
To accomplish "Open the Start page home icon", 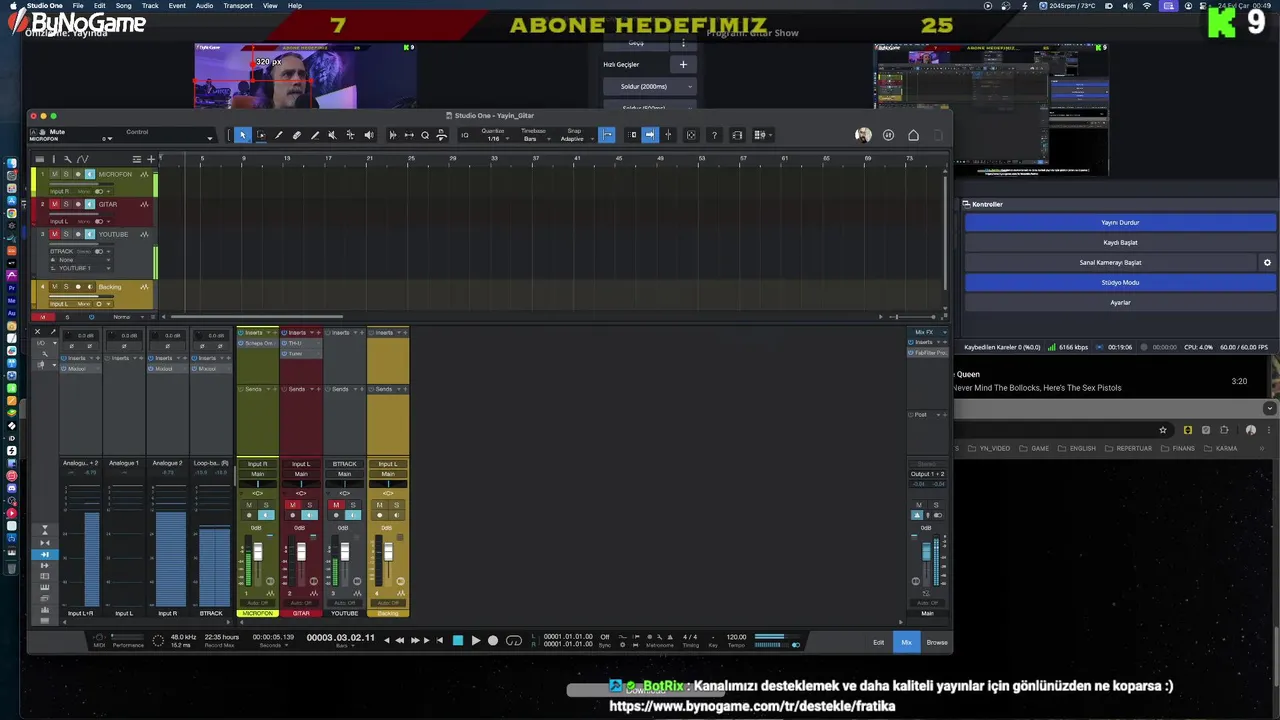I will 913,135.
